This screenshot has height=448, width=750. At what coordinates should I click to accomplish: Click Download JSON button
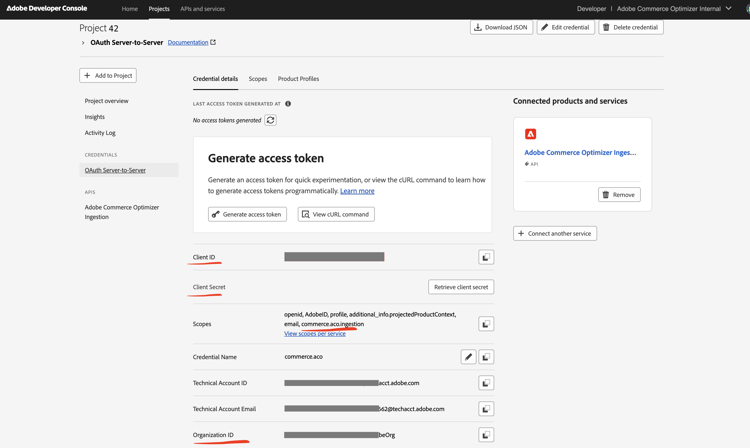pos(501,27)
